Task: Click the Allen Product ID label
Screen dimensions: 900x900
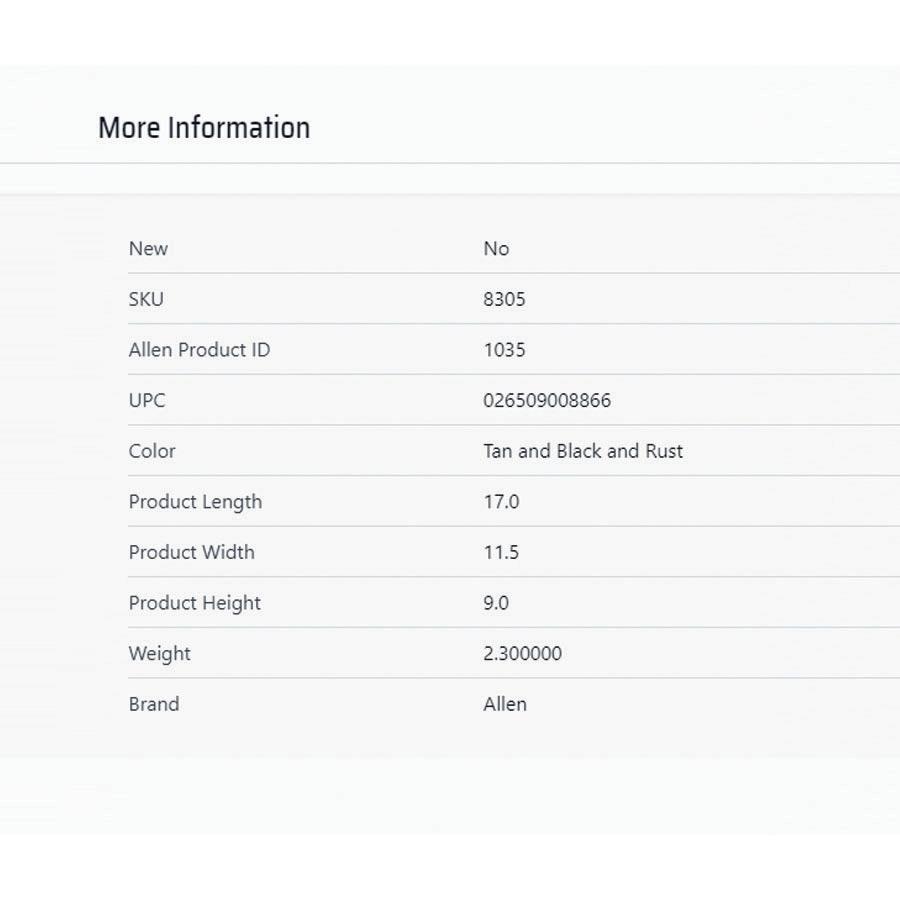Action: (199, 350)
